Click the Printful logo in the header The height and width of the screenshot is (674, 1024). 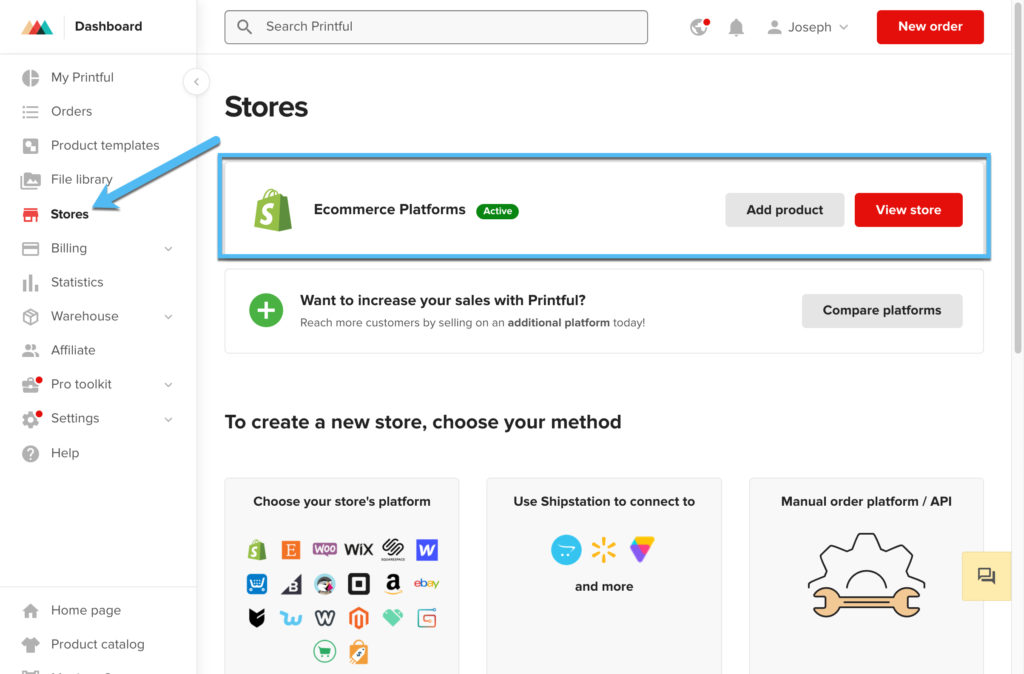[x=37, y=27]
